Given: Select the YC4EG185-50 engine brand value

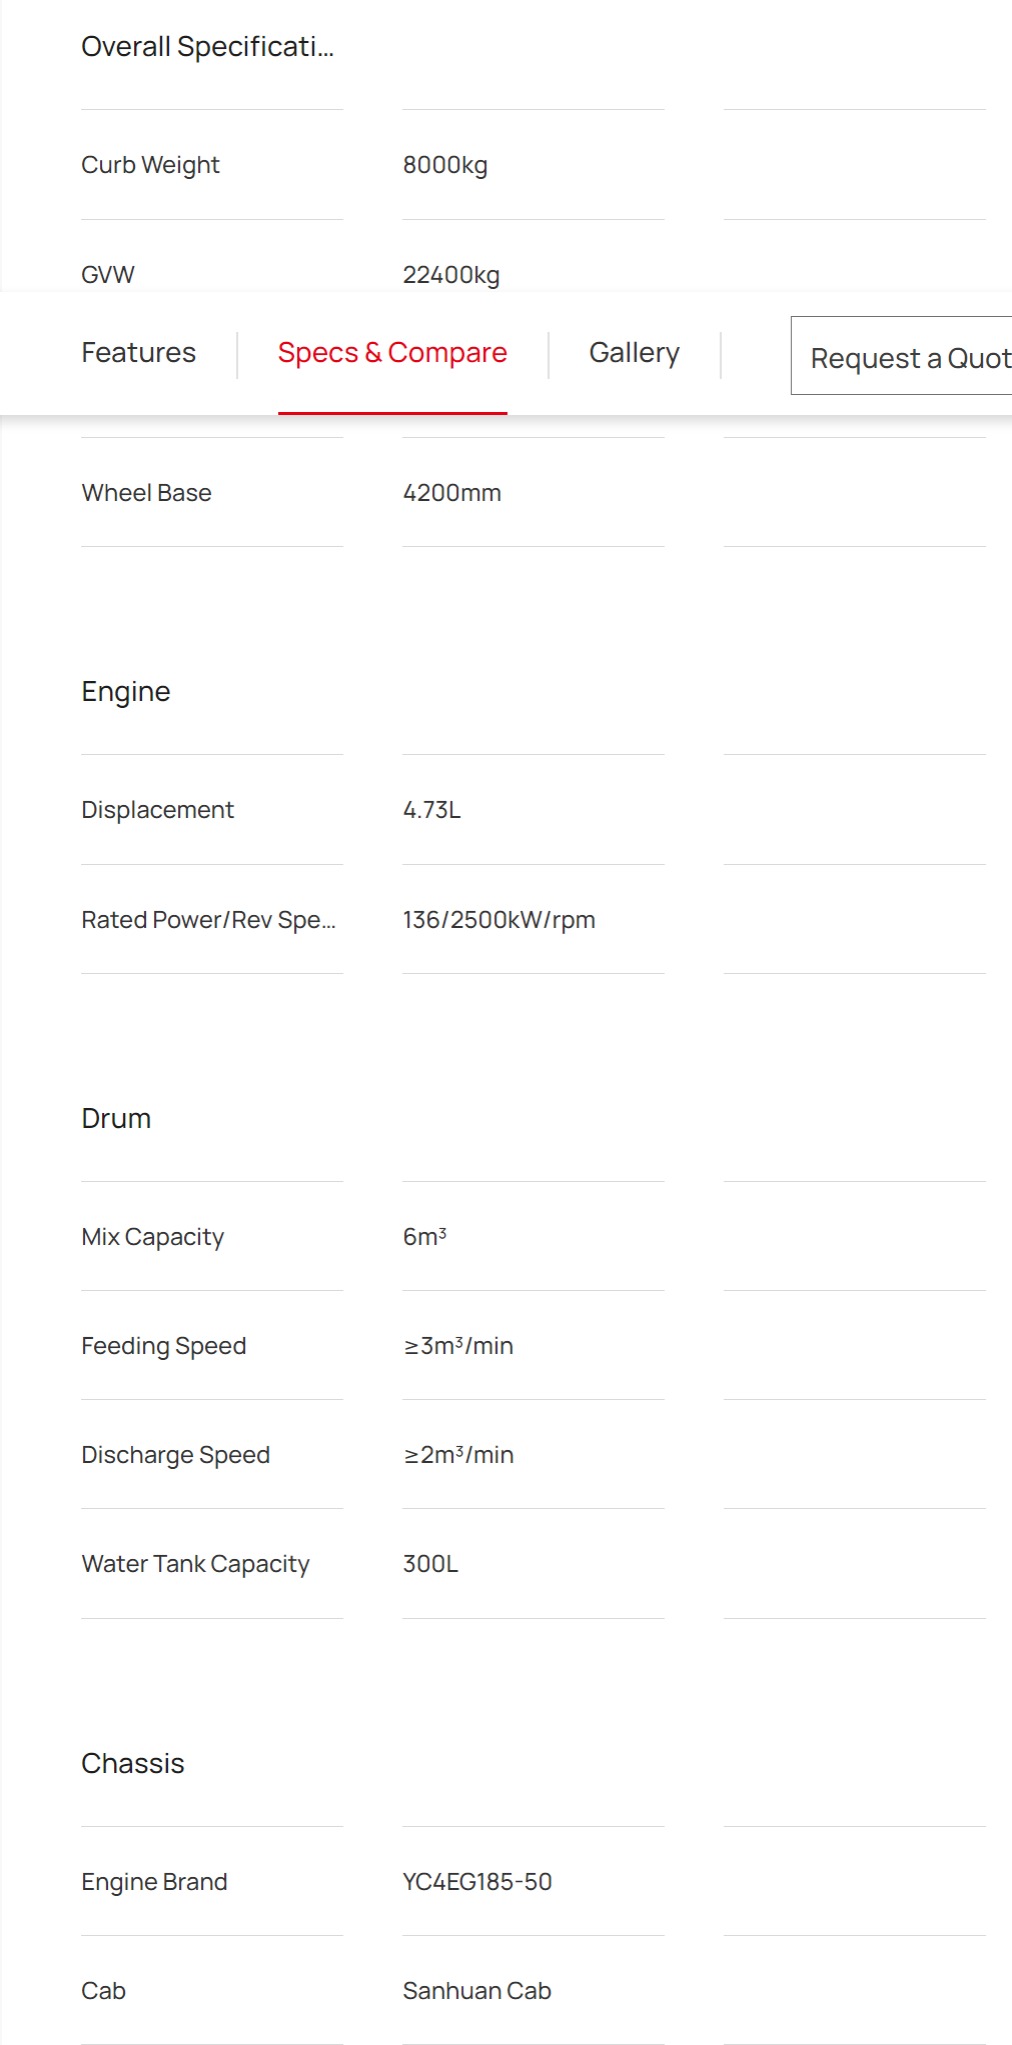Looking at the screenshot, I should 477,1882.
